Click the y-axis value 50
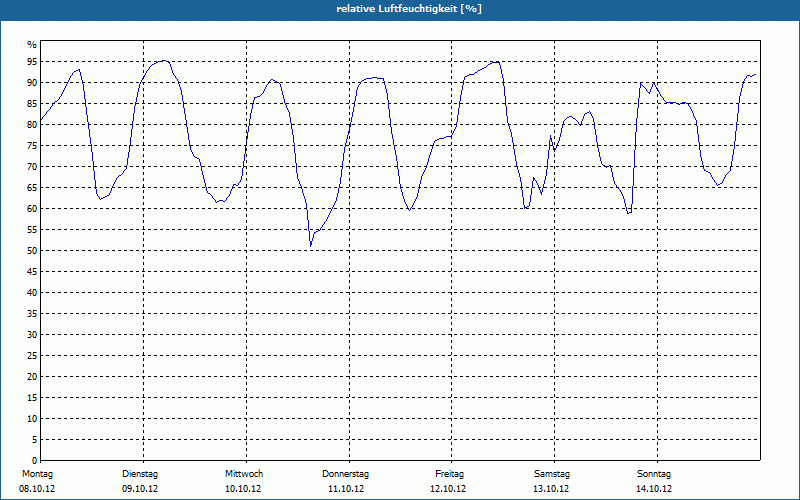The image size is (800, 500). point(32,251)
